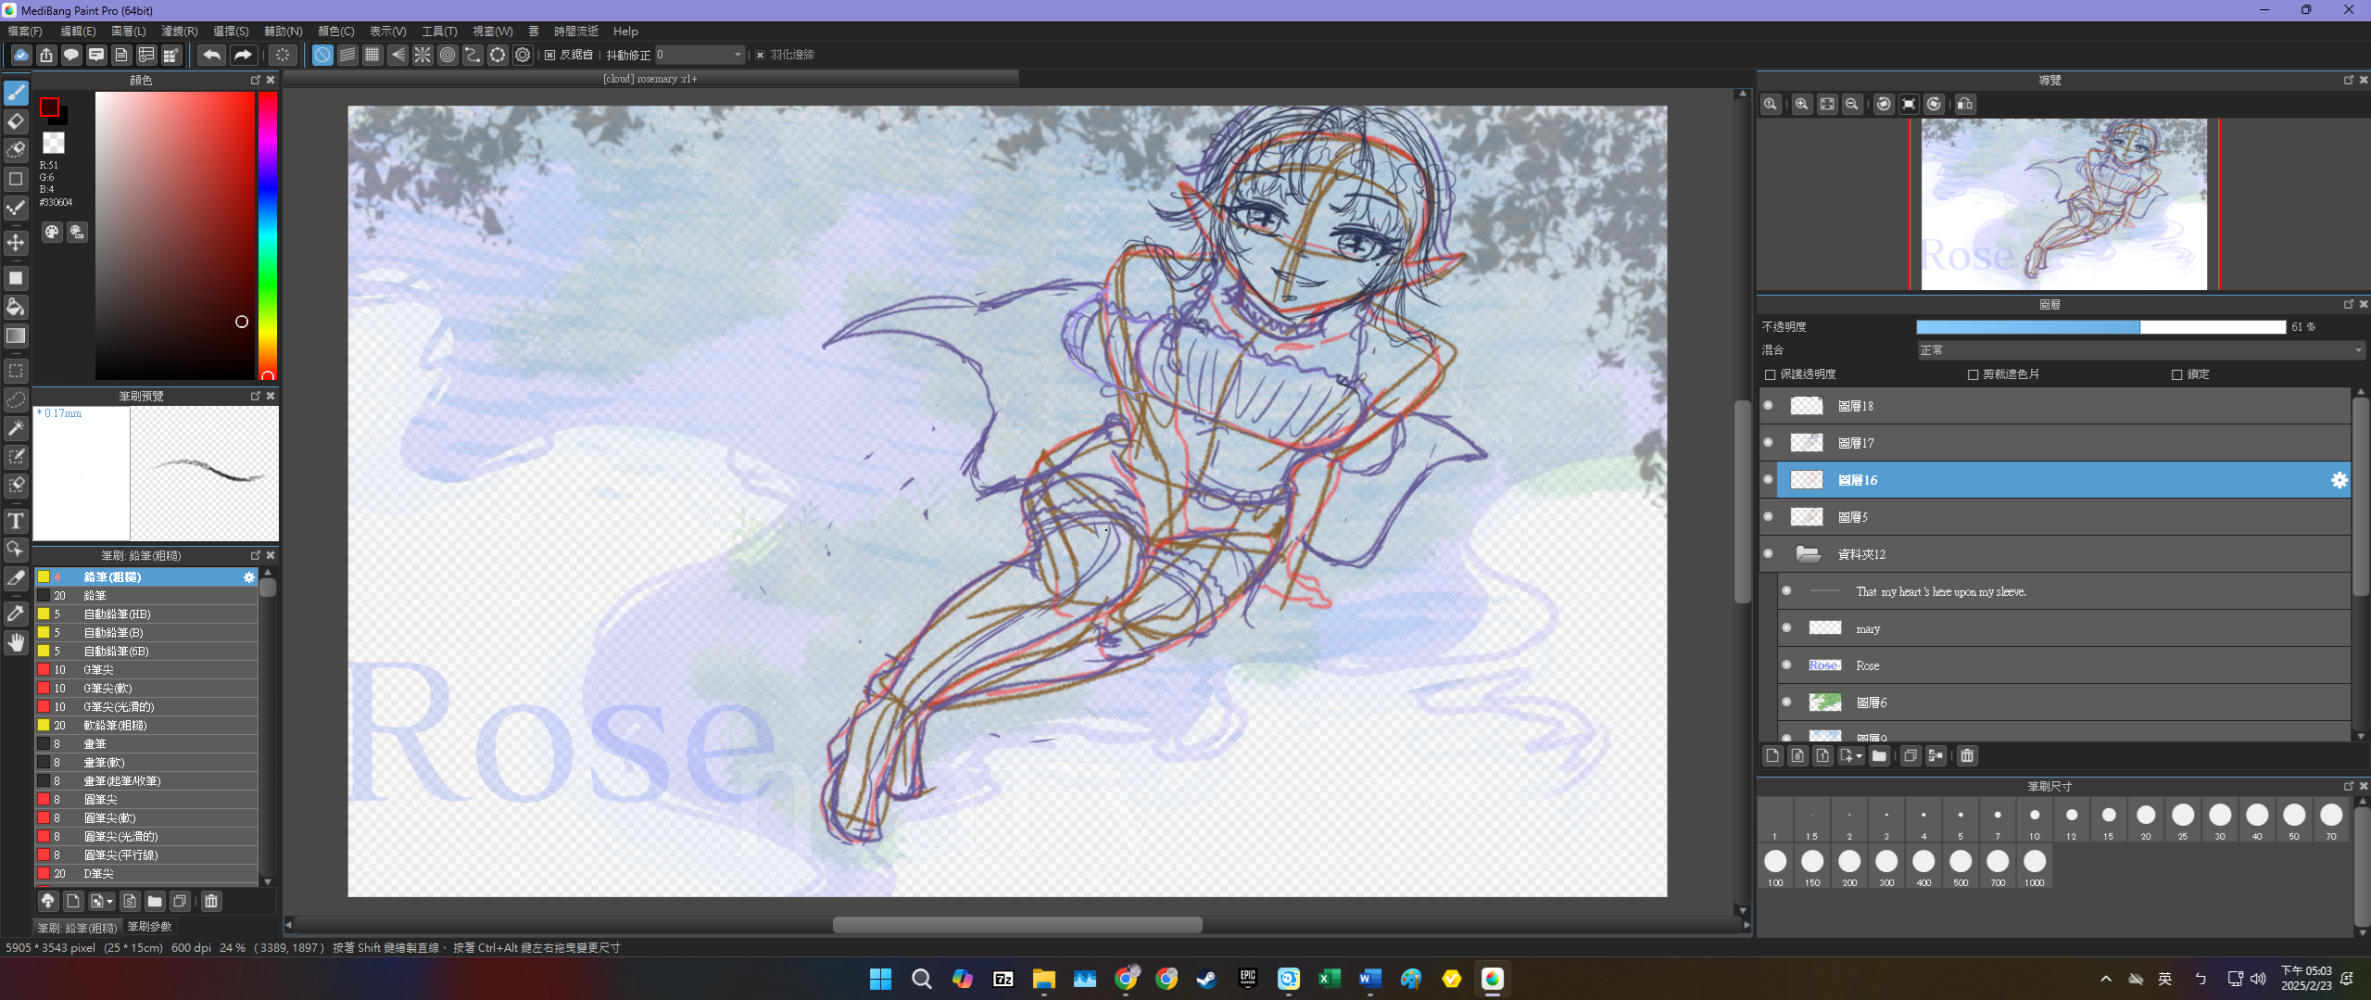Enable the crisscross grid snap
The height and width of the screenshot is (1000, 2371).
[372, 55]
